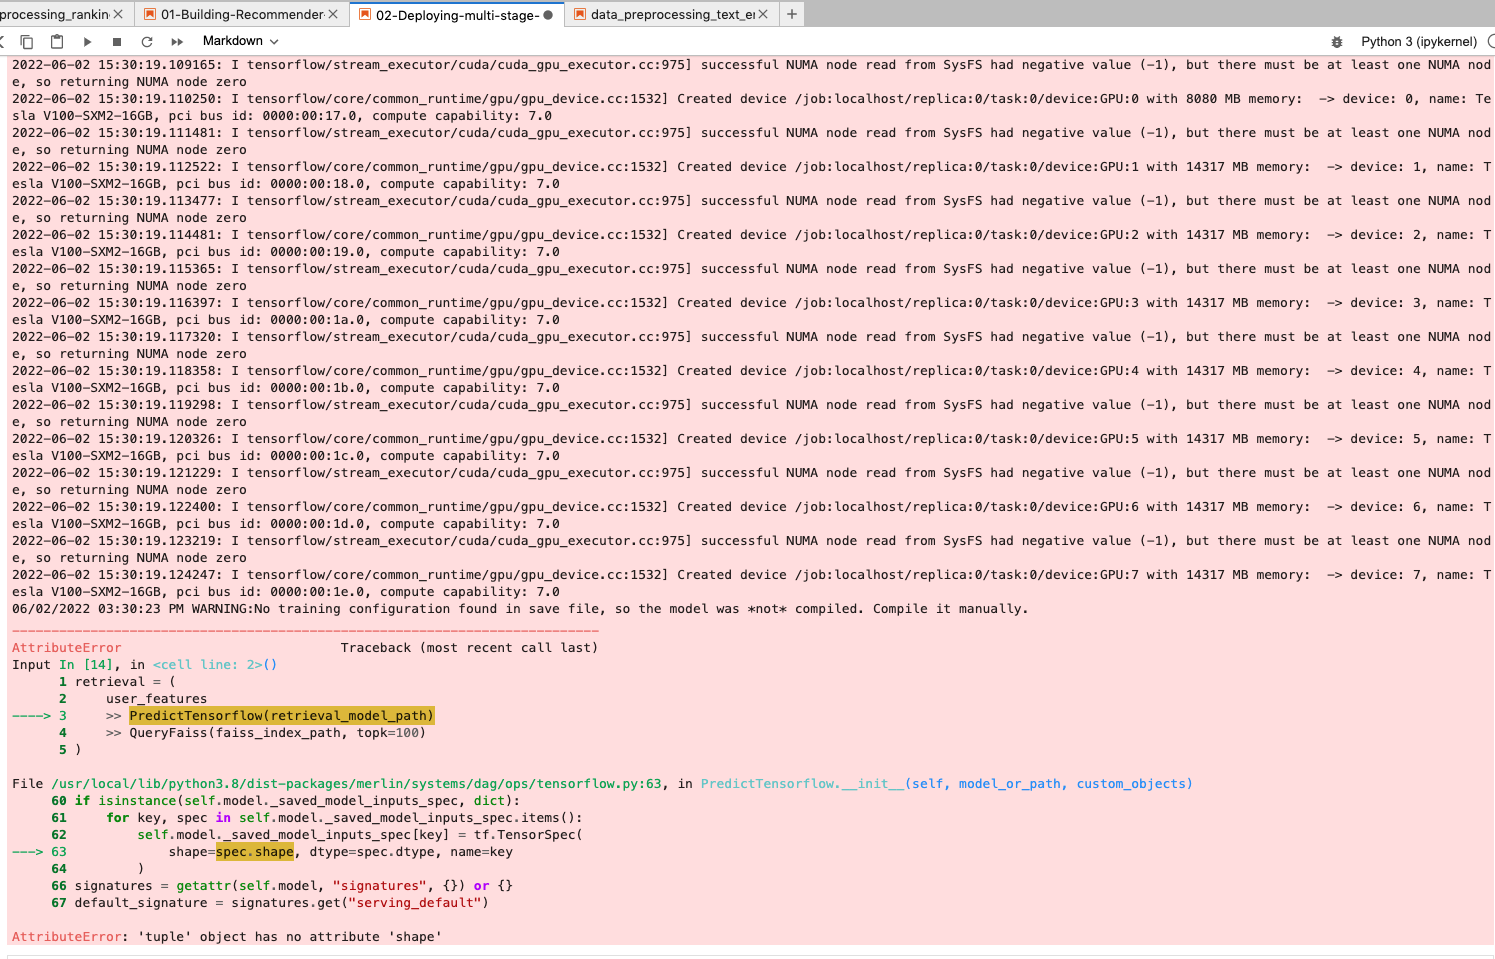The height and width of the screenshot is (959, 1495).
Task: Open a new launcher with the plus icon
Action: [x=791, y=14]
